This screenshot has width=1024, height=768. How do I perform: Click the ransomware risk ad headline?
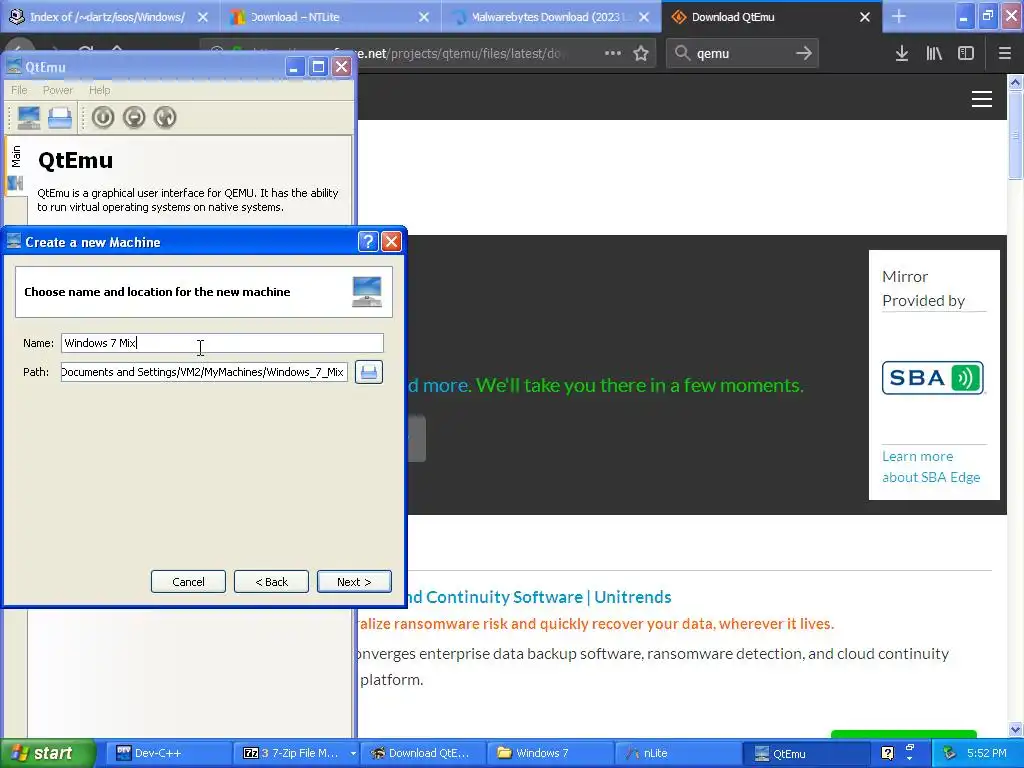(x=596, y=624)
